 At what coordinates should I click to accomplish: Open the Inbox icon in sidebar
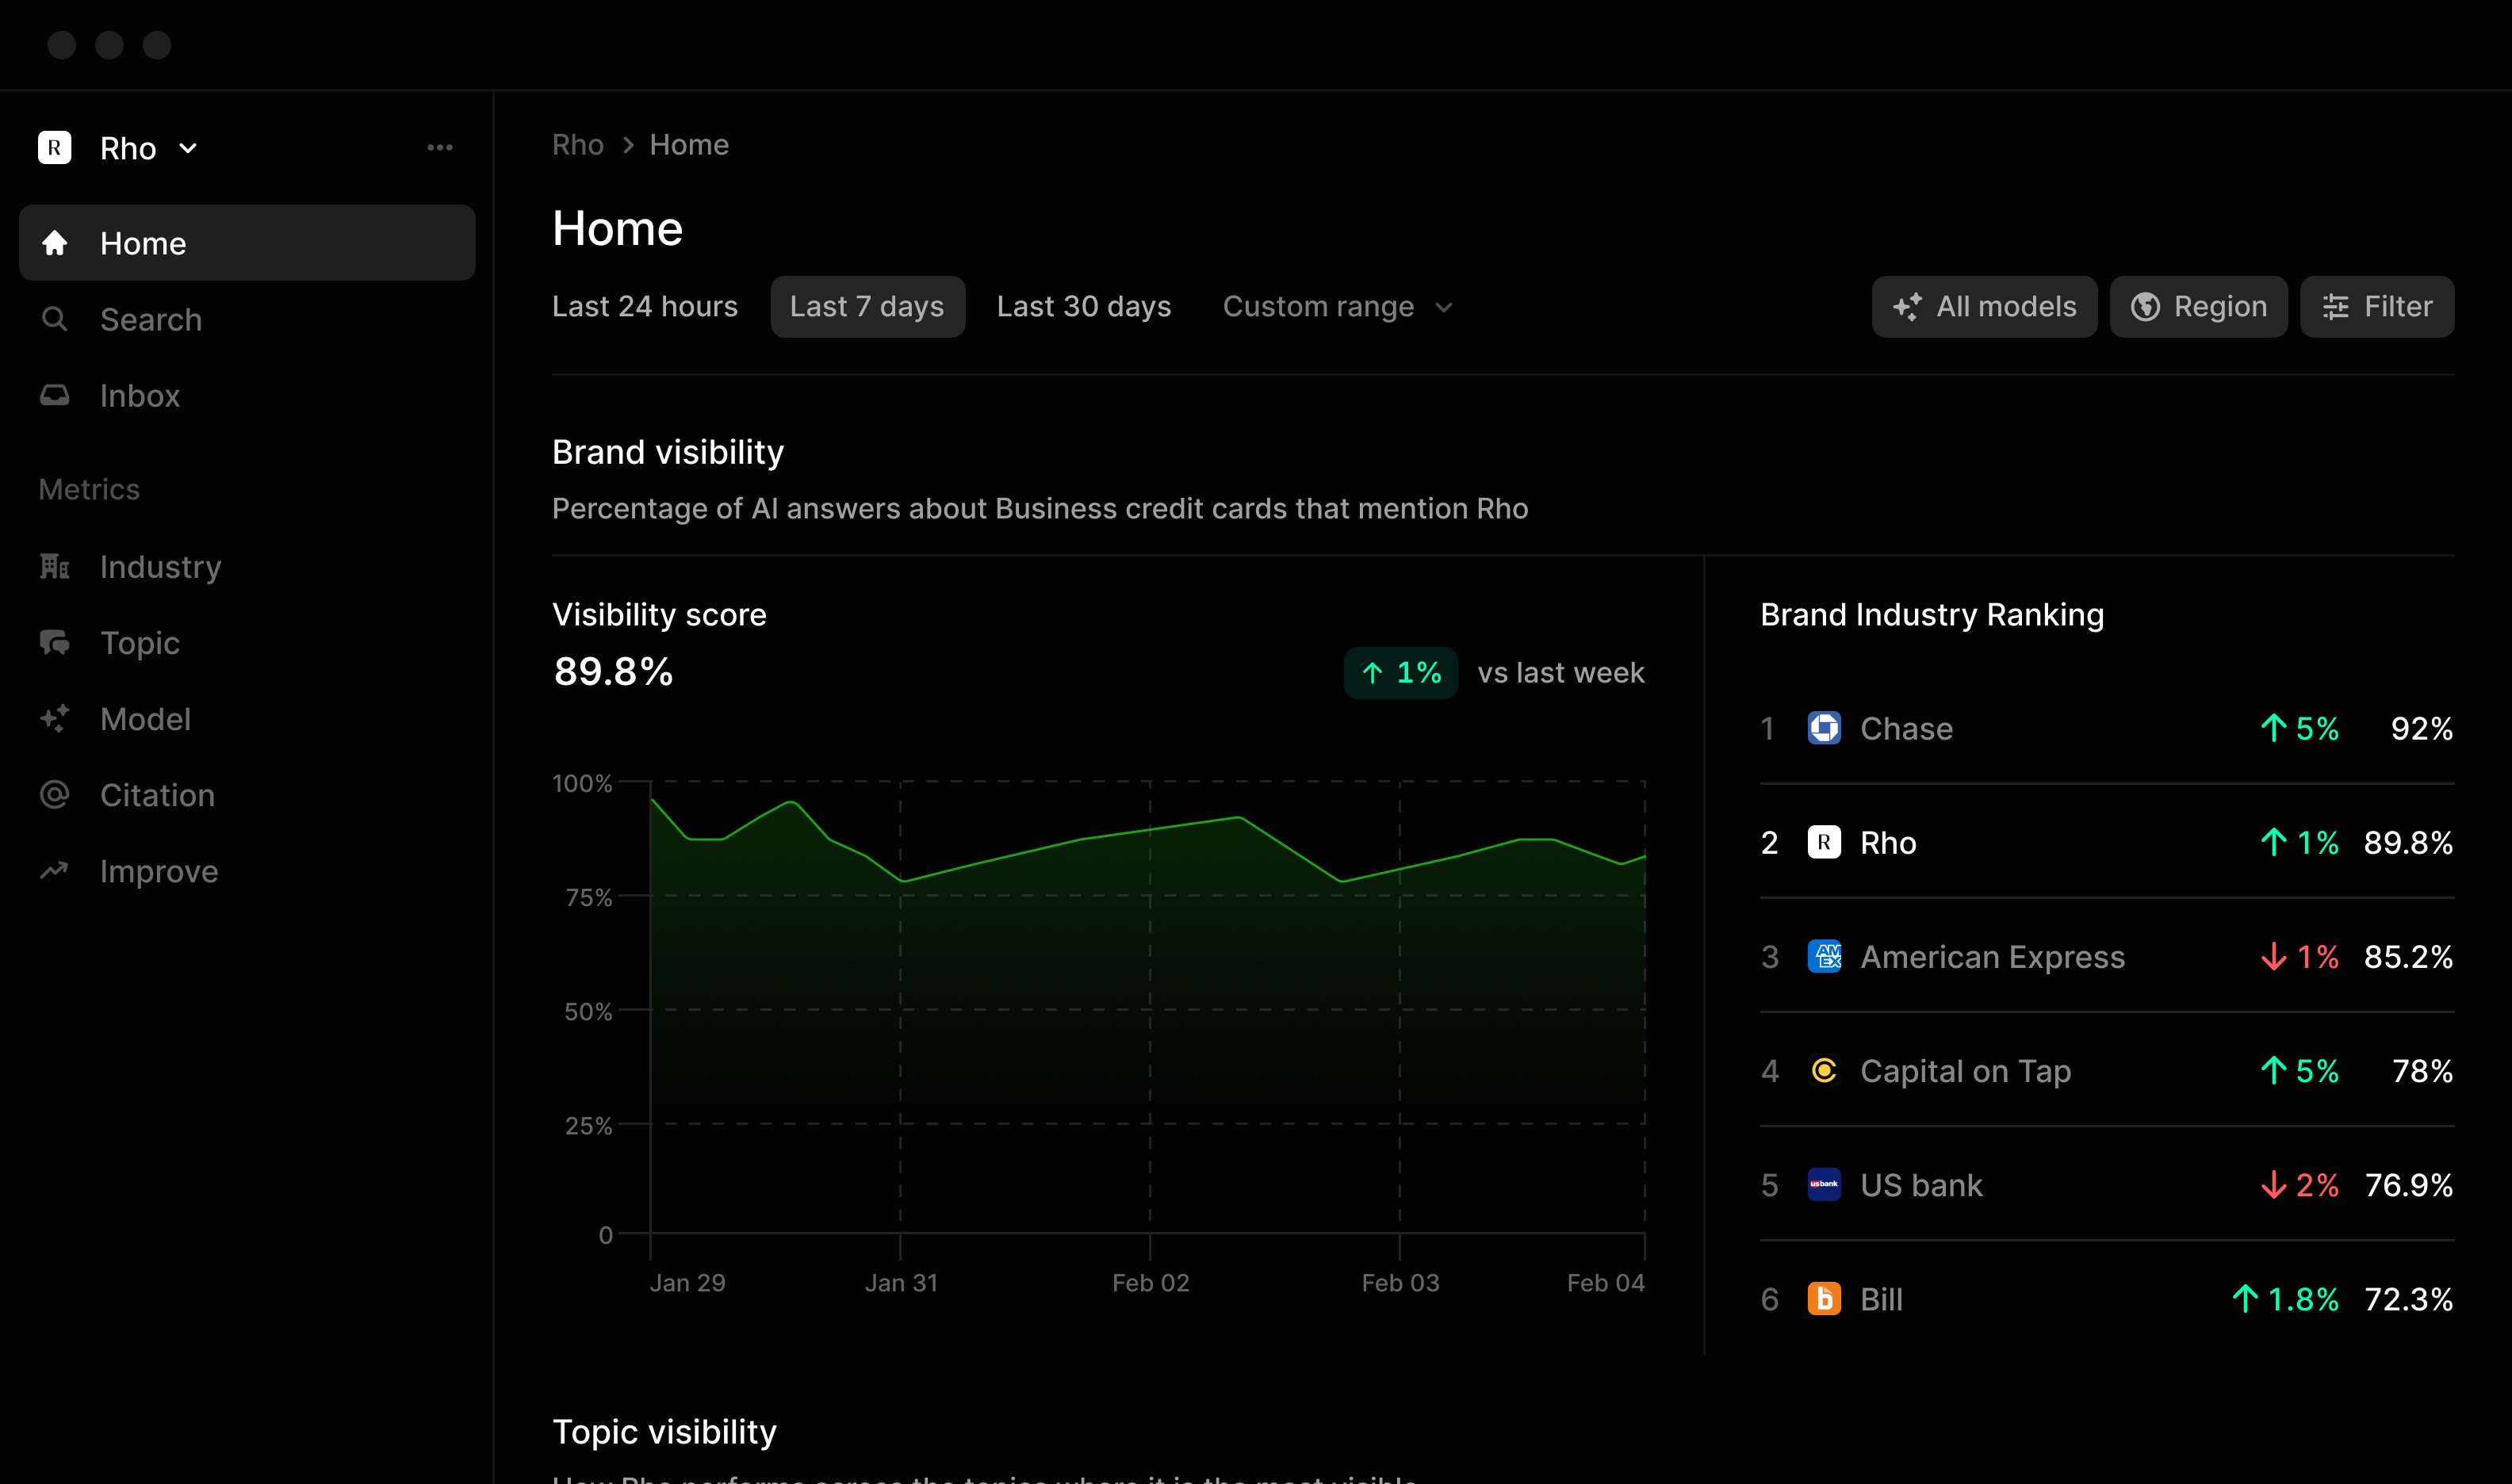pos(56,394)
